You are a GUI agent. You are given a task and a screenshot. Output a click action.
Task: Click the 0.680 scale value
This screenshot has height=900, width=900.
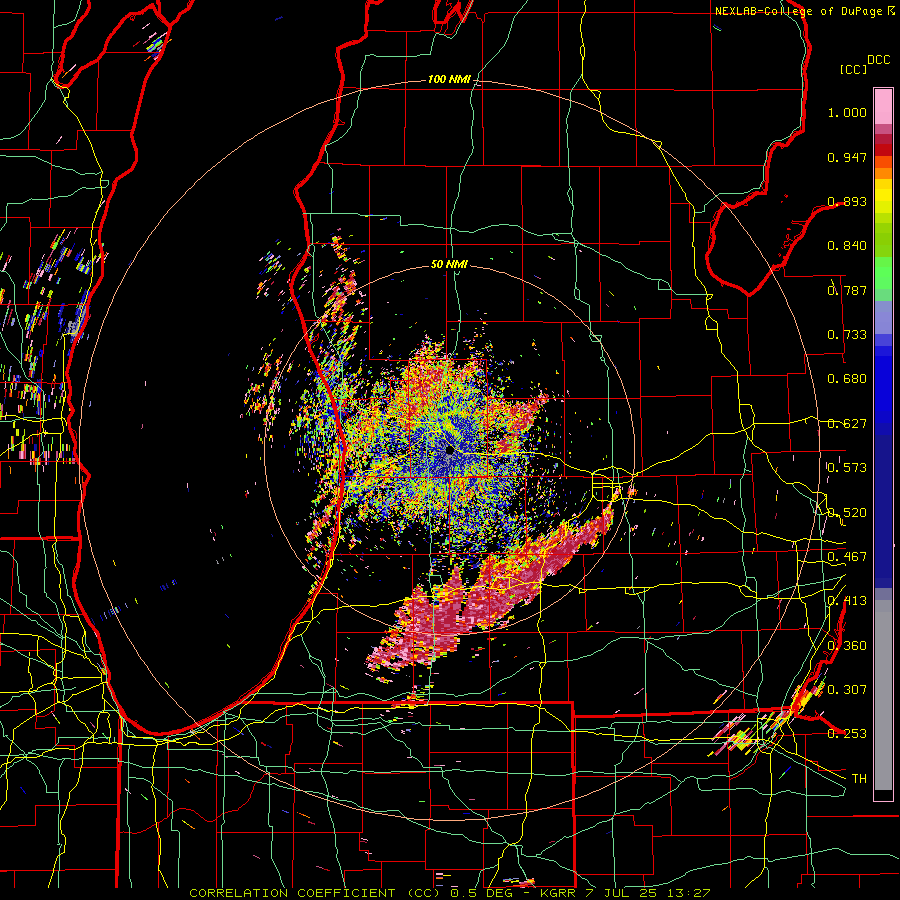click(x=847, y=379)
